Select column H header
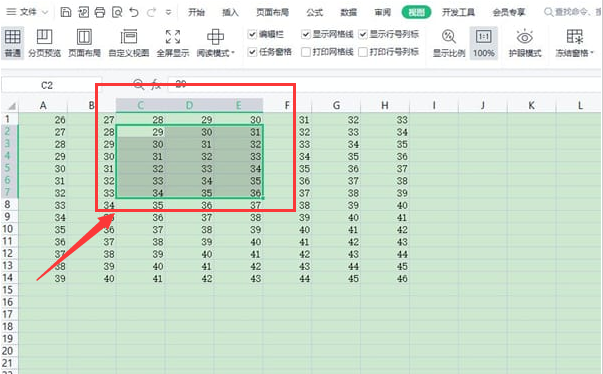 (385, 105)
